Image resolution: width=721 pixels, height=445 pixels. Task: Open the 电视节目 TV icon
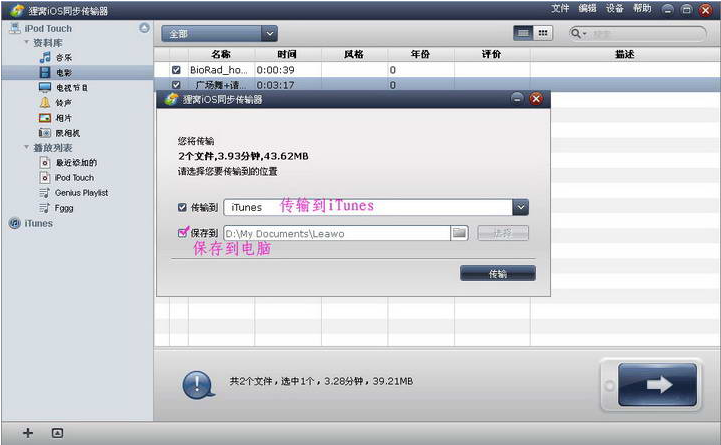[45, 87]
